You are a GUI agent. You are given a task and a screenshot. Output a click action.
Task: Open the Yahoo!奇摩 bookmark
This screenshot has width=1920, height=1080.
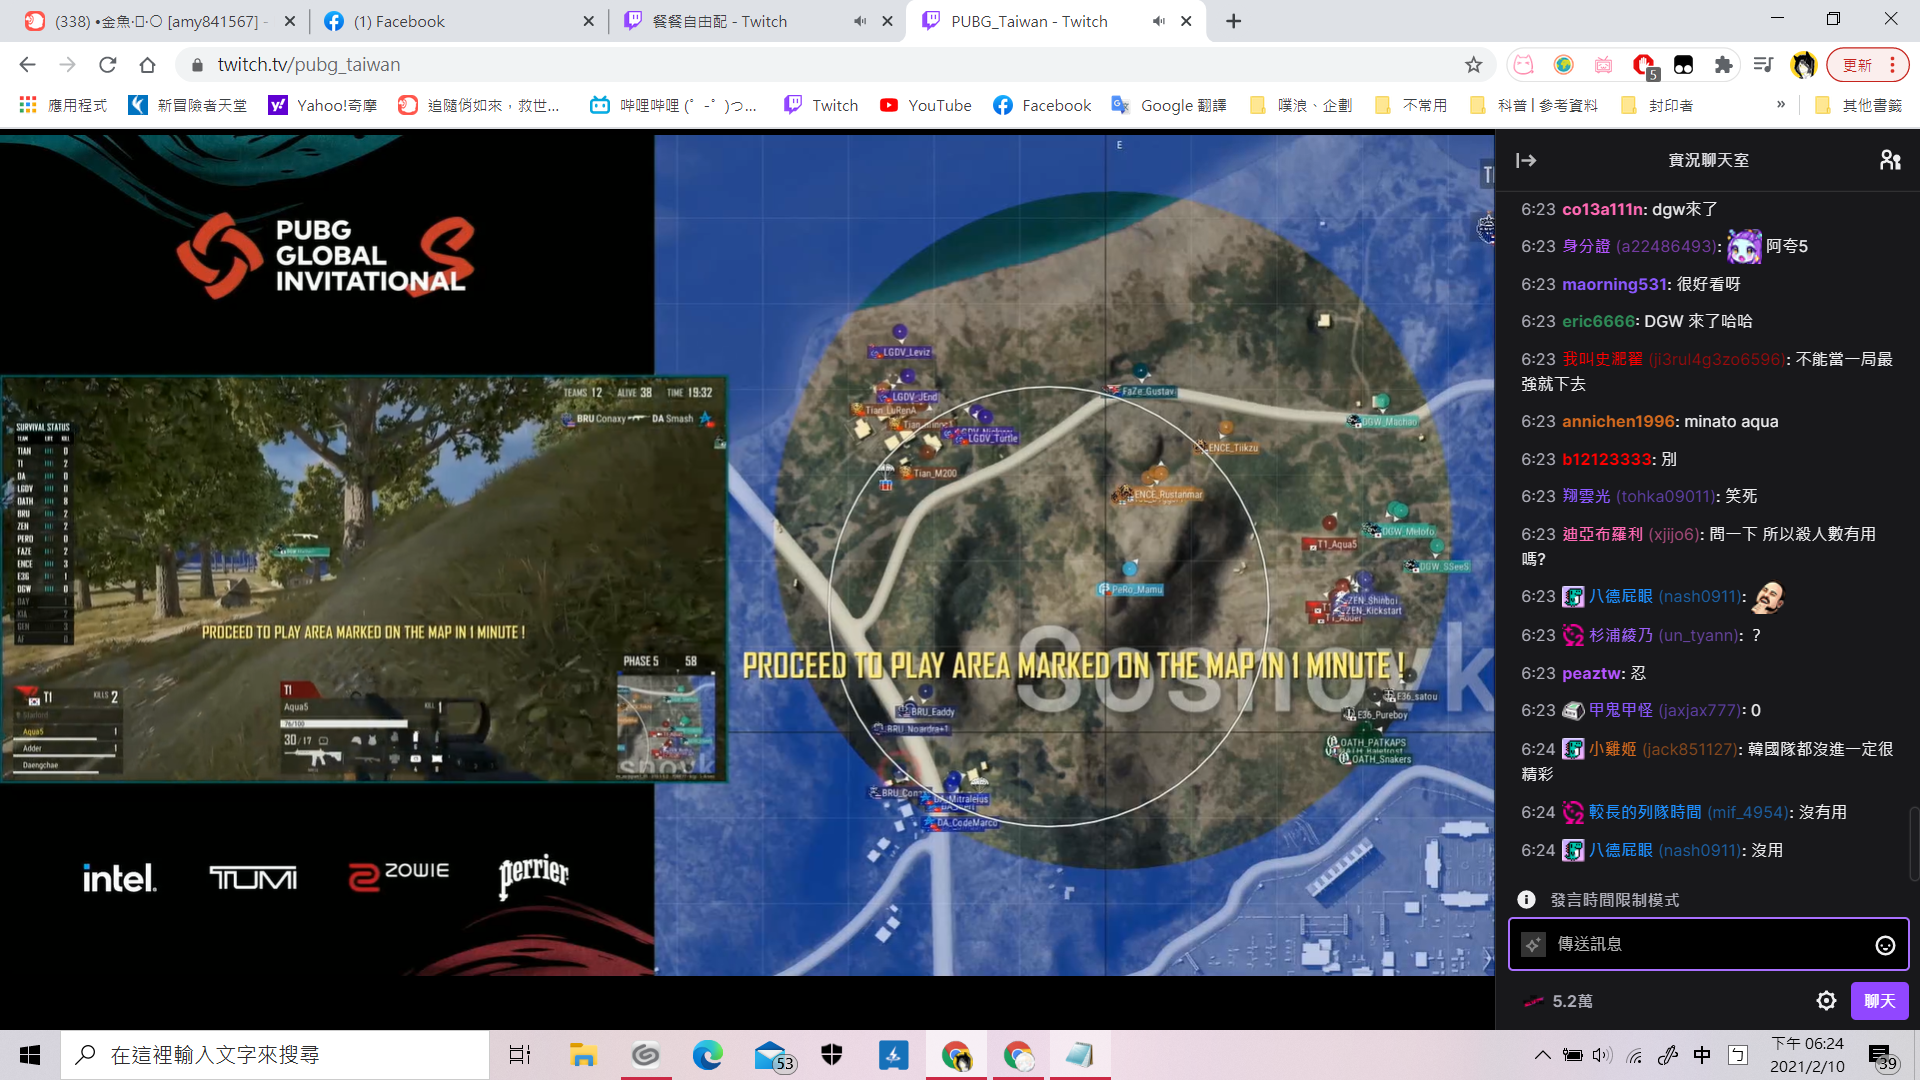point(323,105)
